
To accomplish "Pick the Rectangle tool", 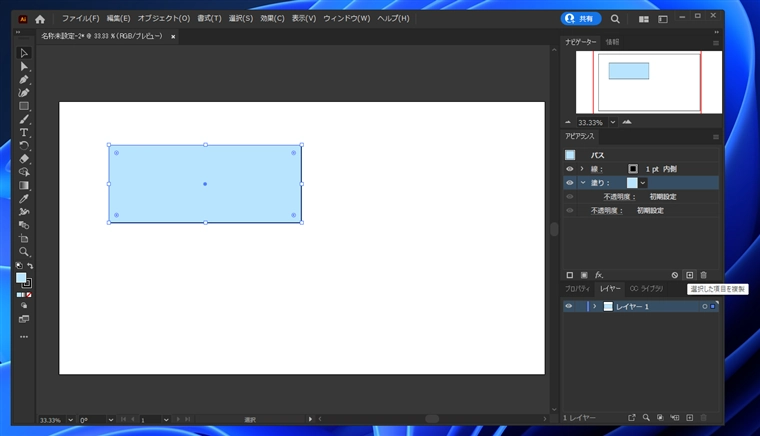I will click(24, 106).
